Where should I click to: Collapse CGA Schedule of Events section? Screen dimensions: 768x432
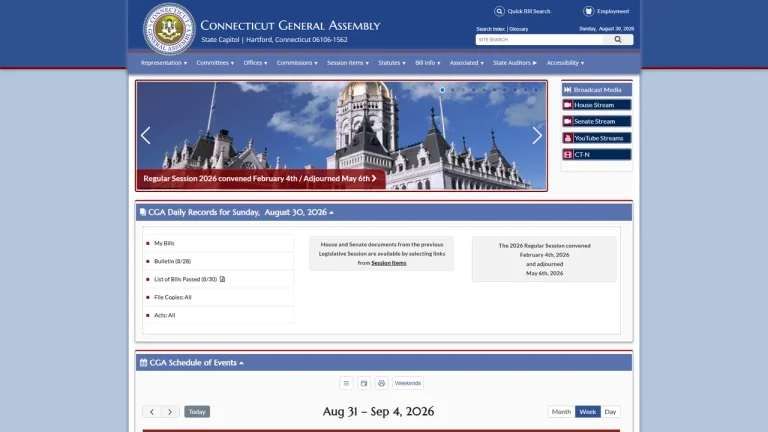241,363
